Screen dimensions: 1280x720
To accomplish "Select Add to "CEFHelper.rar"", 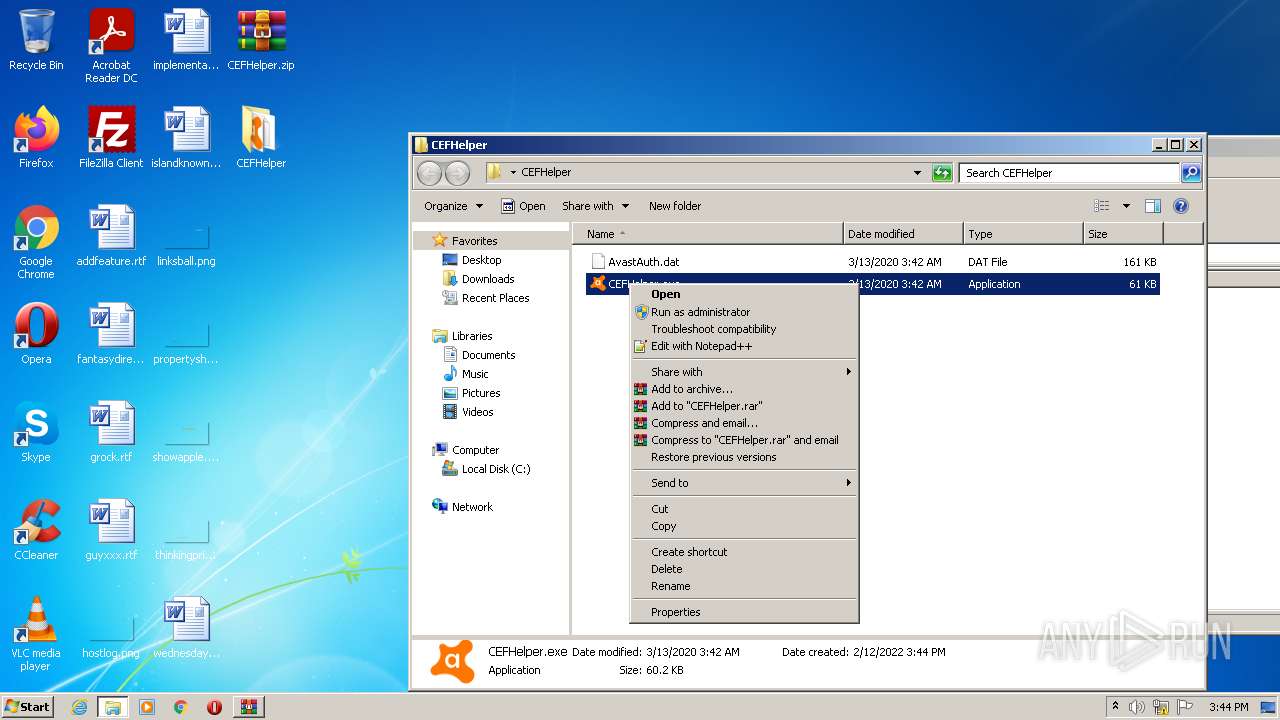I will [x=744, y=406].
